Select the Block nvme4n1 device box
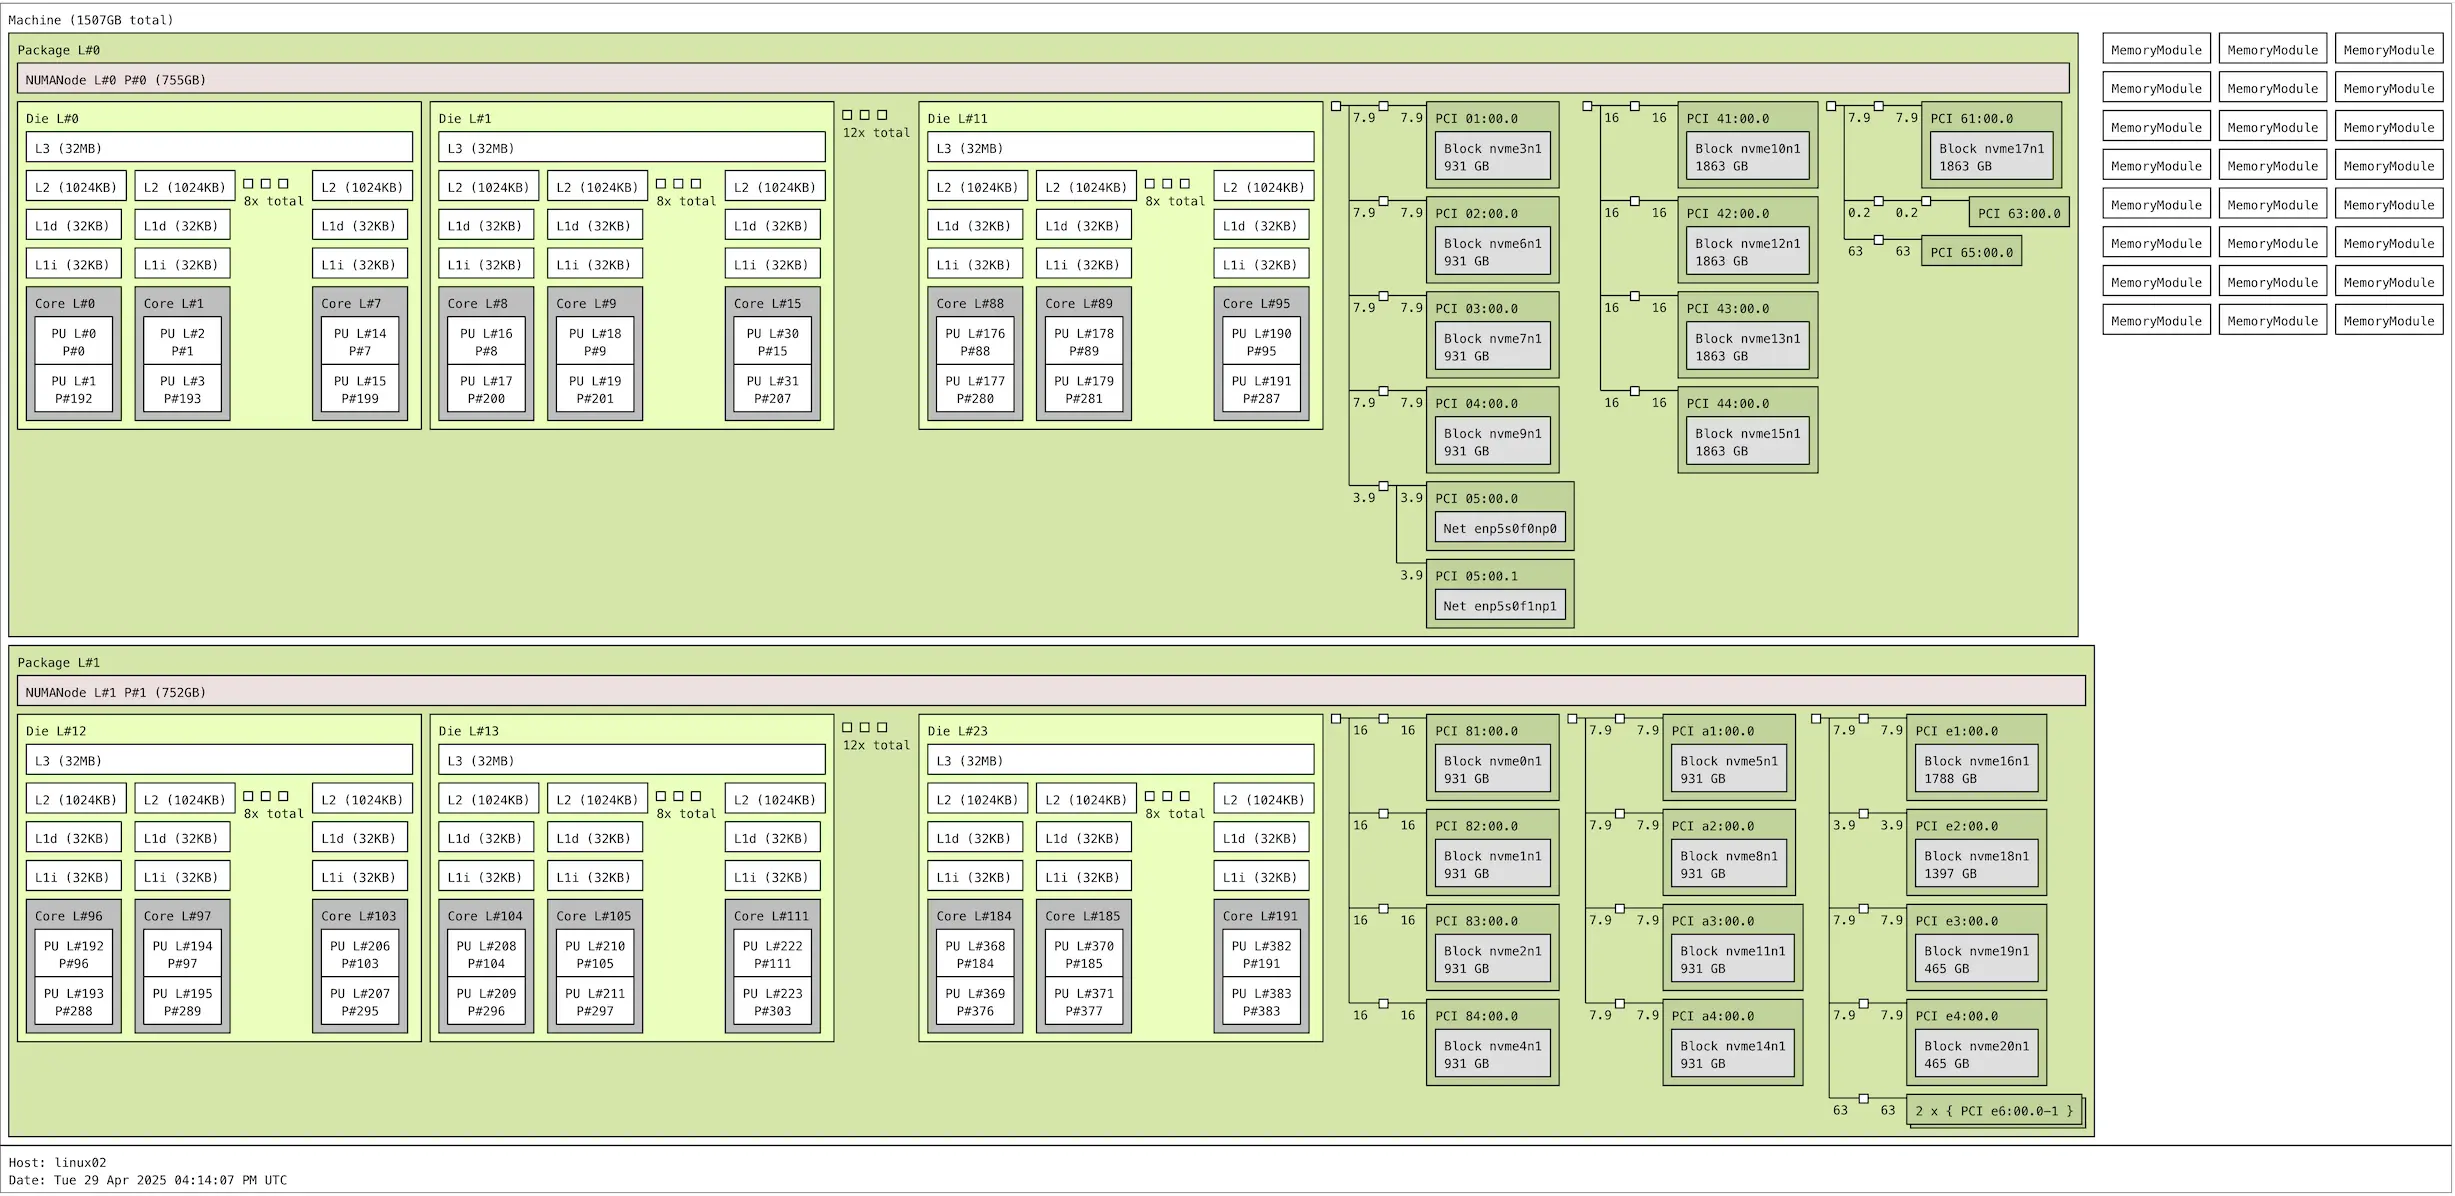This screenshot has width=2455, height=1196. 1493,1055
